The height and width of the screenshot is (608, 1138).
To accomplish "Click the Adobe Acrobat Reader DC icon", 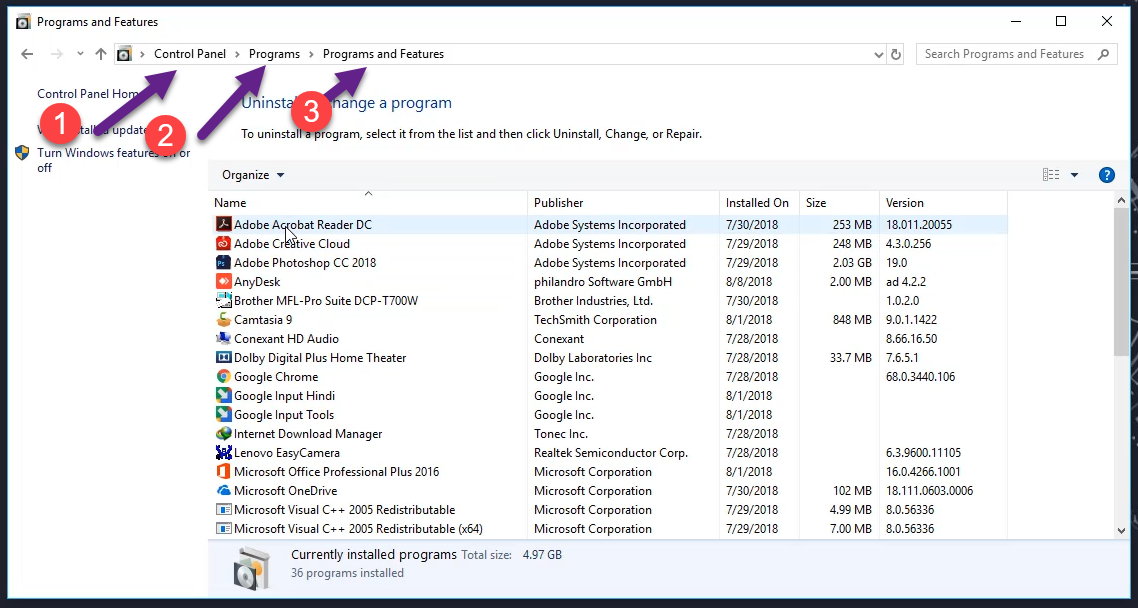I will (x=224, y=224).
